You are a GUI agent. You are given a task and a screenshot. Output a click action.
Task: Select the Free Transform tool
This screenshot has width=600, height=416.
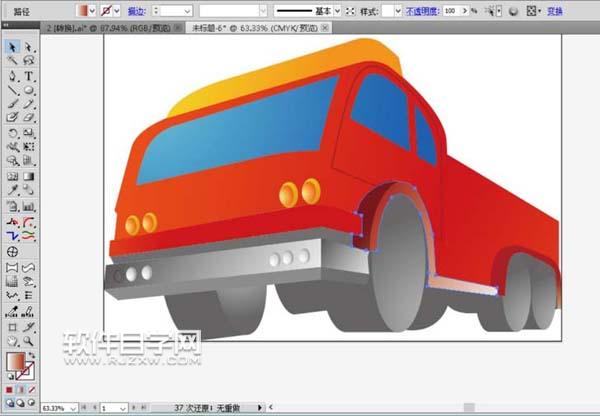pyautogui.click(x=29, y=147)
